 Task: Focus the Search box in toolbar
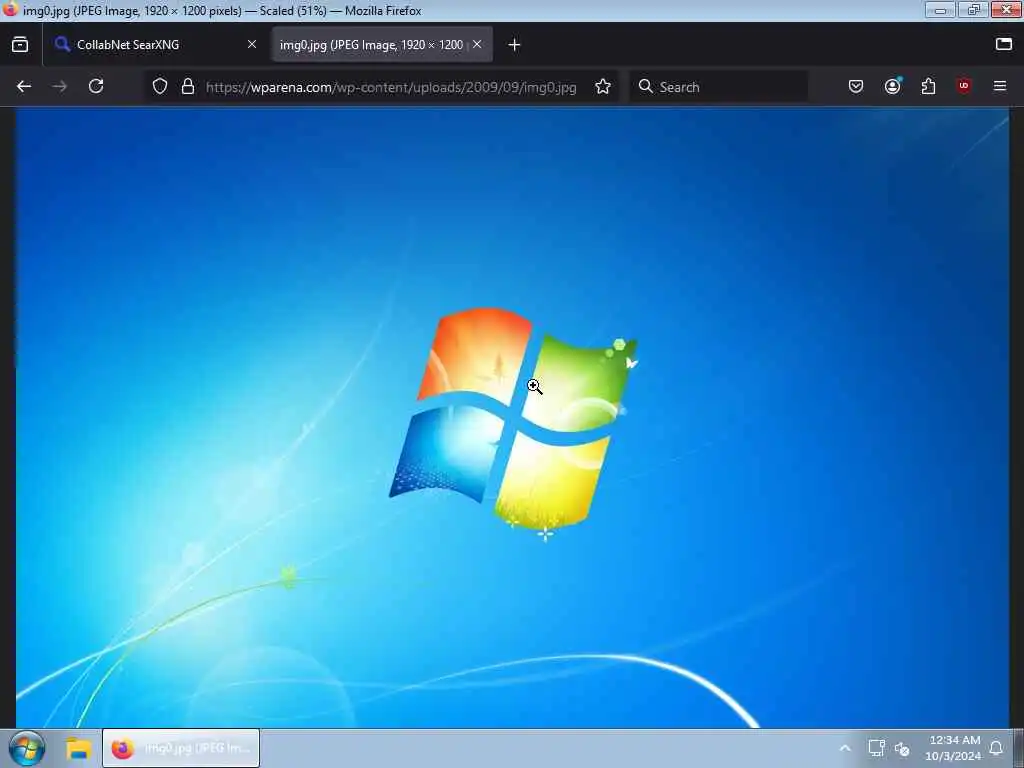(x=718, y=87)
